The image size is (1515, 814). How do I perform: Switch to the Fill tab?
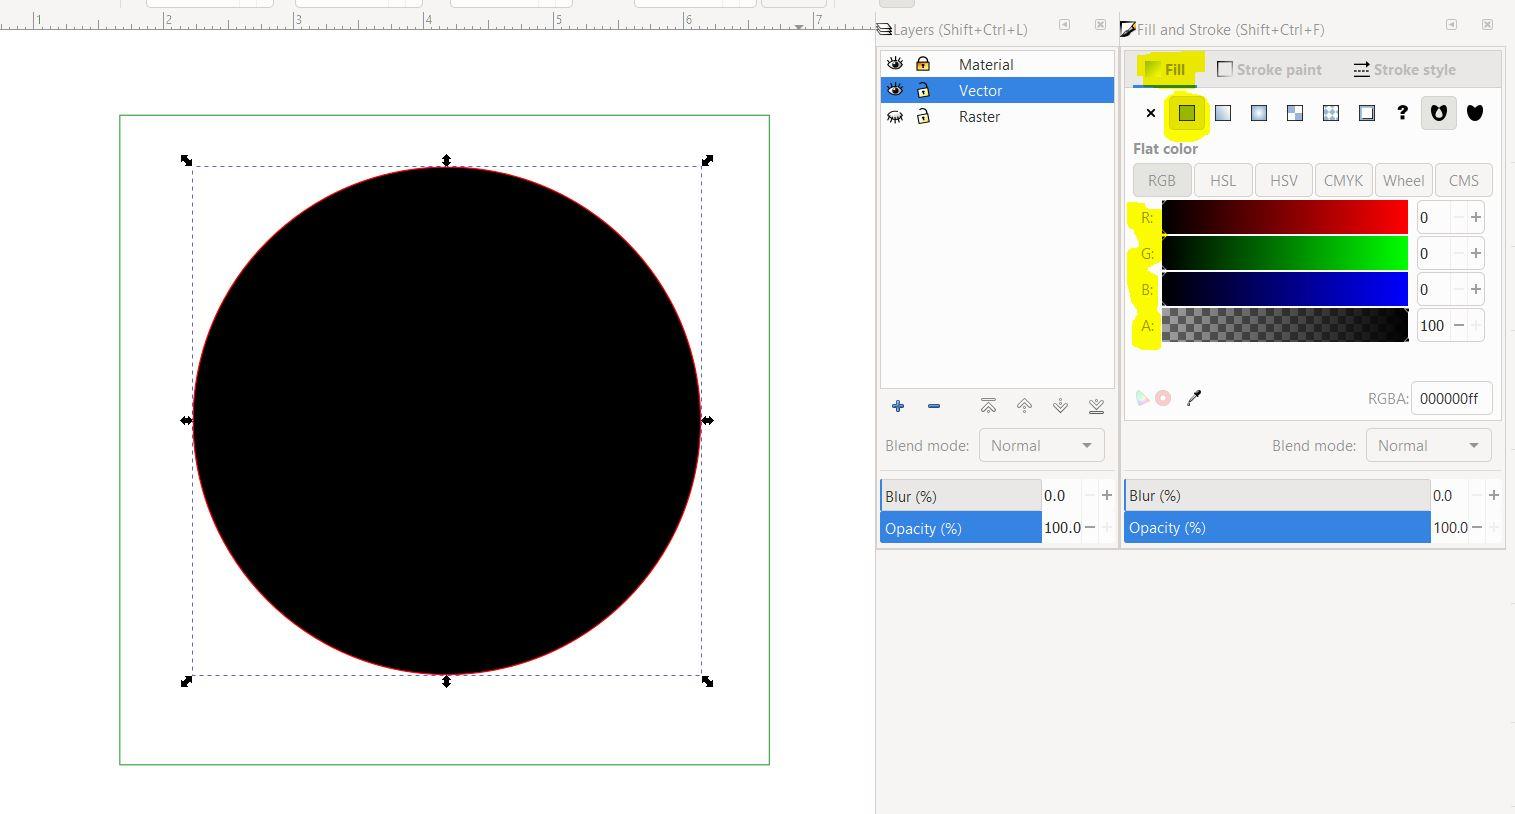[1167, 69]
